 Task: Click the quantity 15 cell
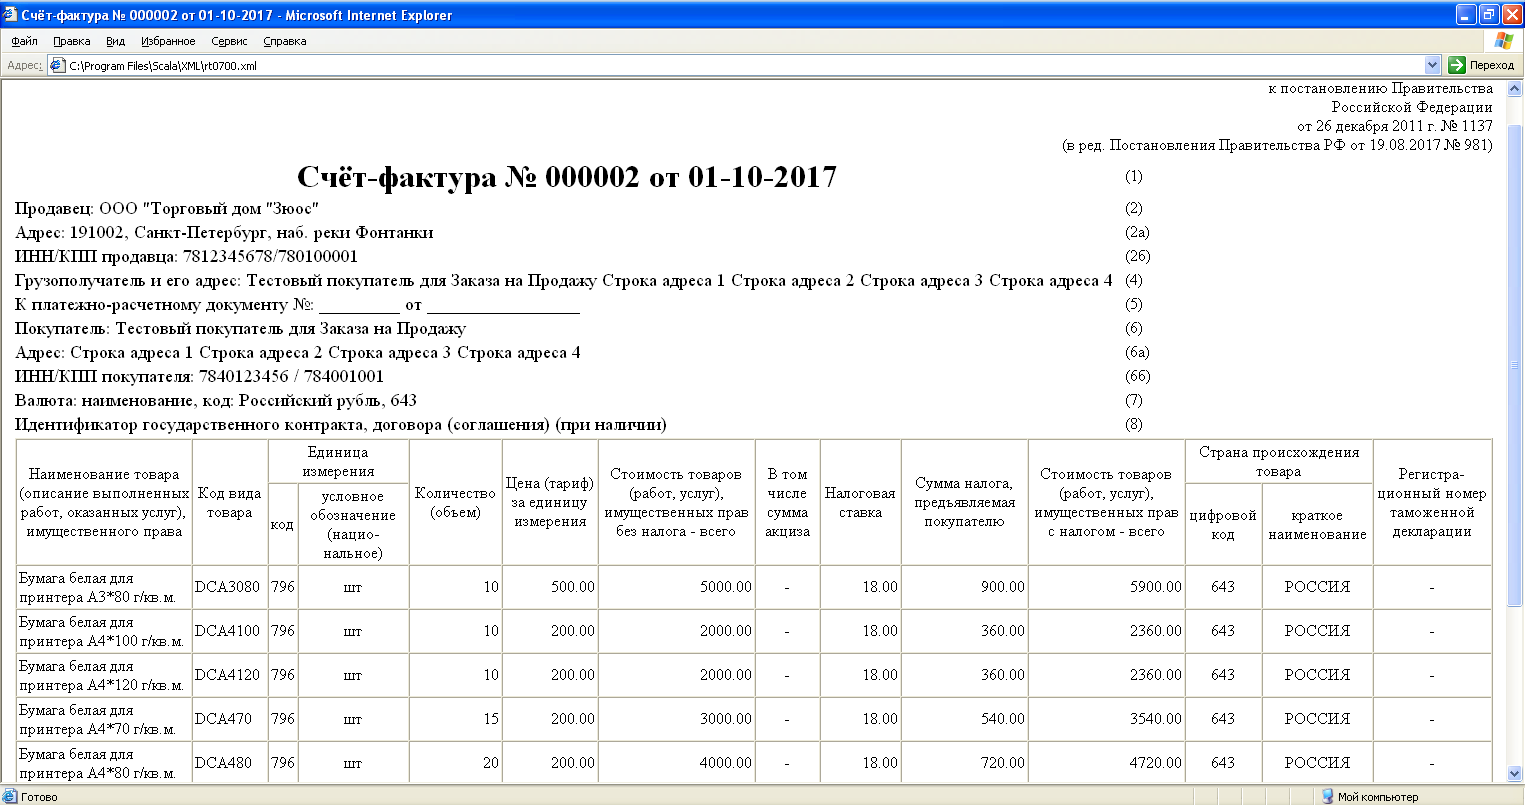[x=455, y=719]
